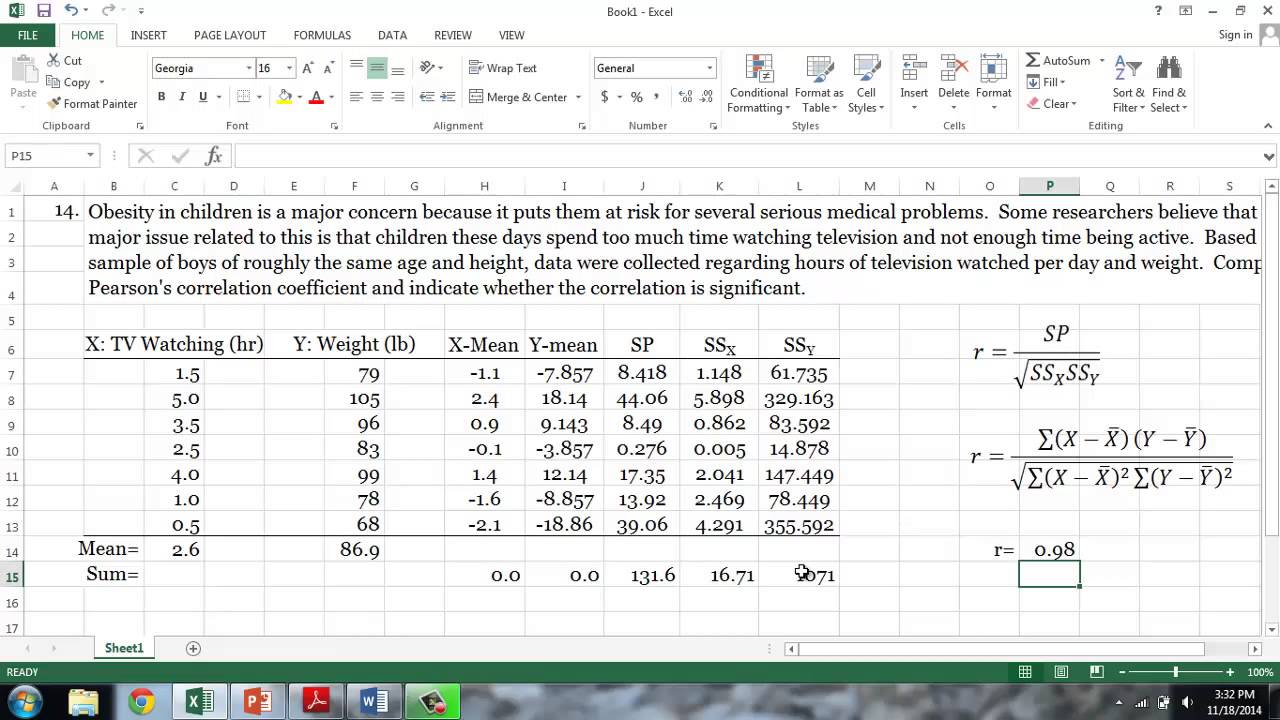
Task: Select the Sheet1 worksheet tab
Action: pyautogui.click(x=124, y=648)
